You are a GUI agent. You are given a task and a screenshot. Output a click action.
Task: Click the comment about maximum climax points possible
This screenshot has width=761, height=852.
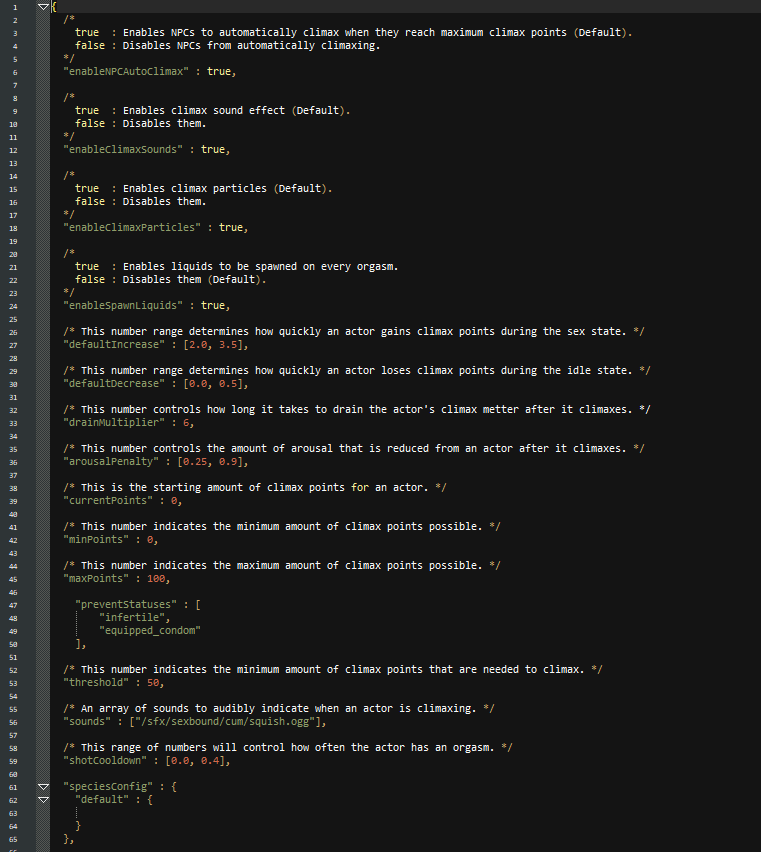pos(282,566)
